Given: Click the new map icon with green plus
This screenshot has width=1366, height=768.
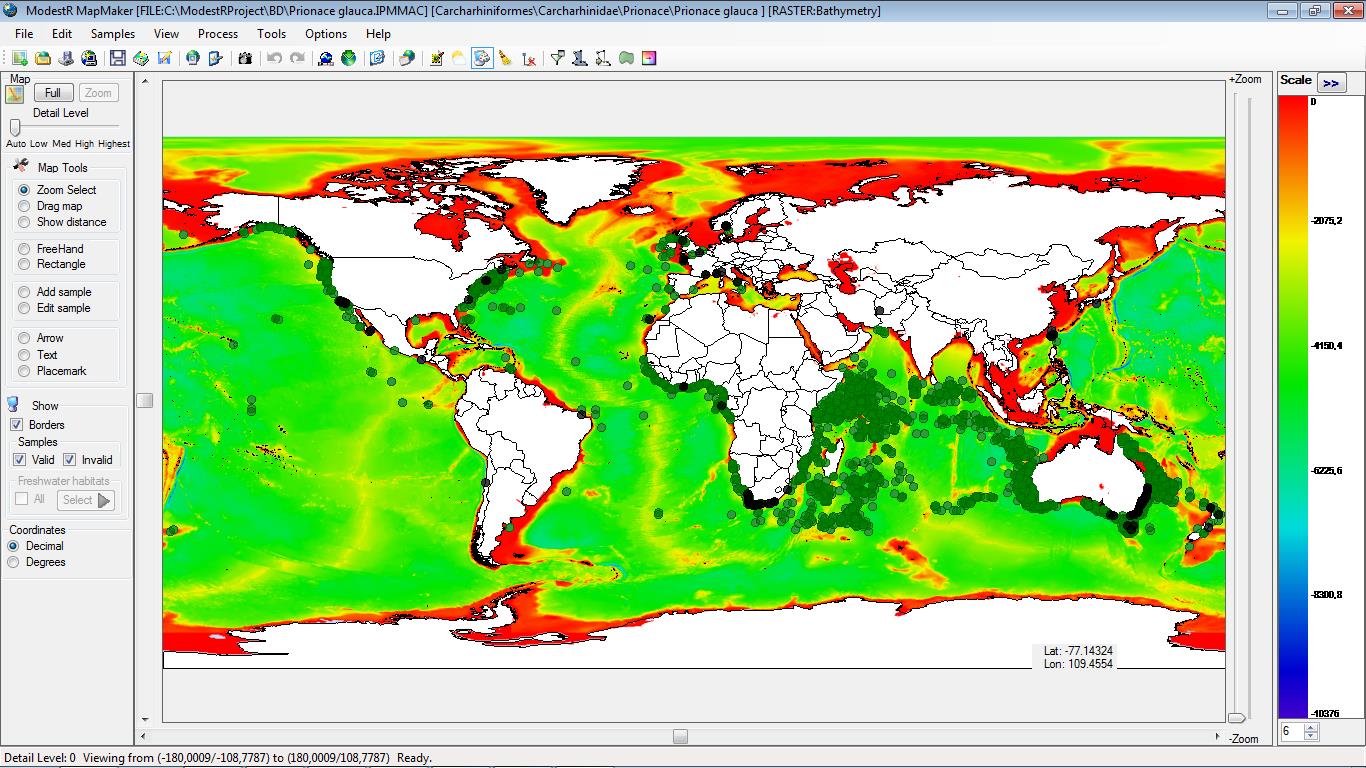Looking at the screenshot, I should click(20, 58).
